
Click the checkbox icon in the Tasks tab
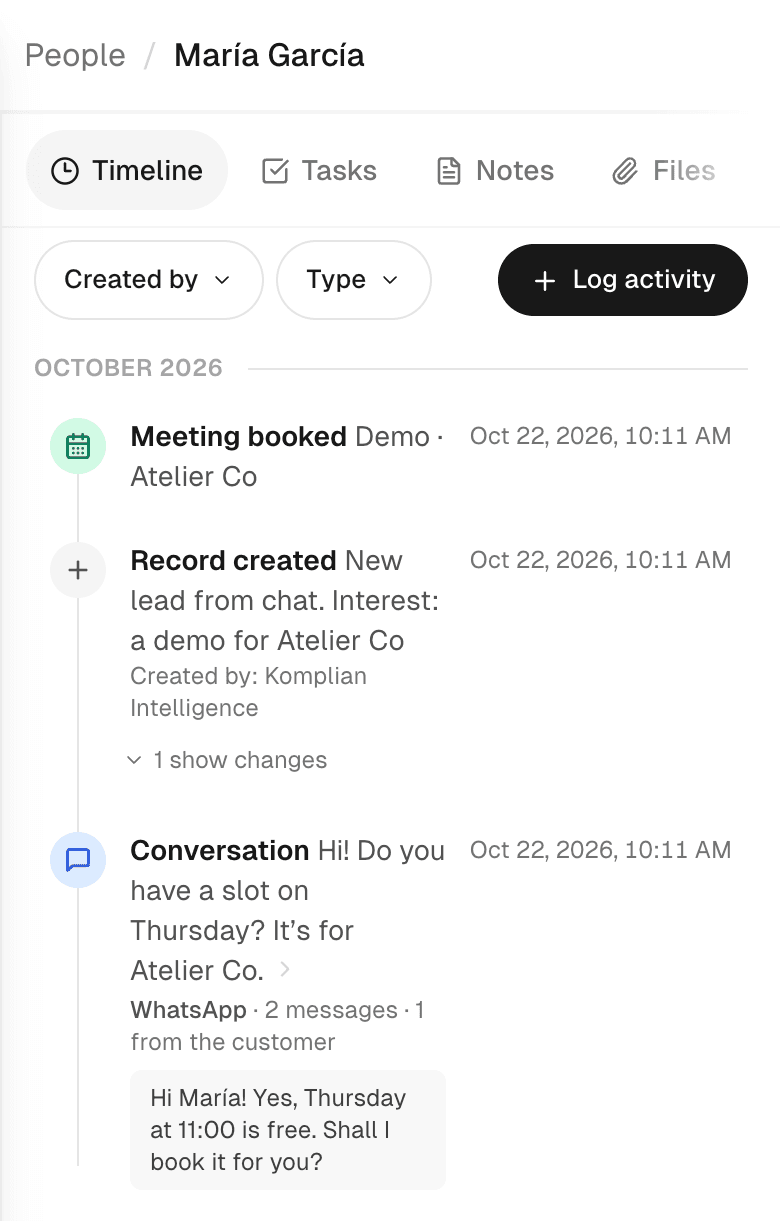pos(275,171)
